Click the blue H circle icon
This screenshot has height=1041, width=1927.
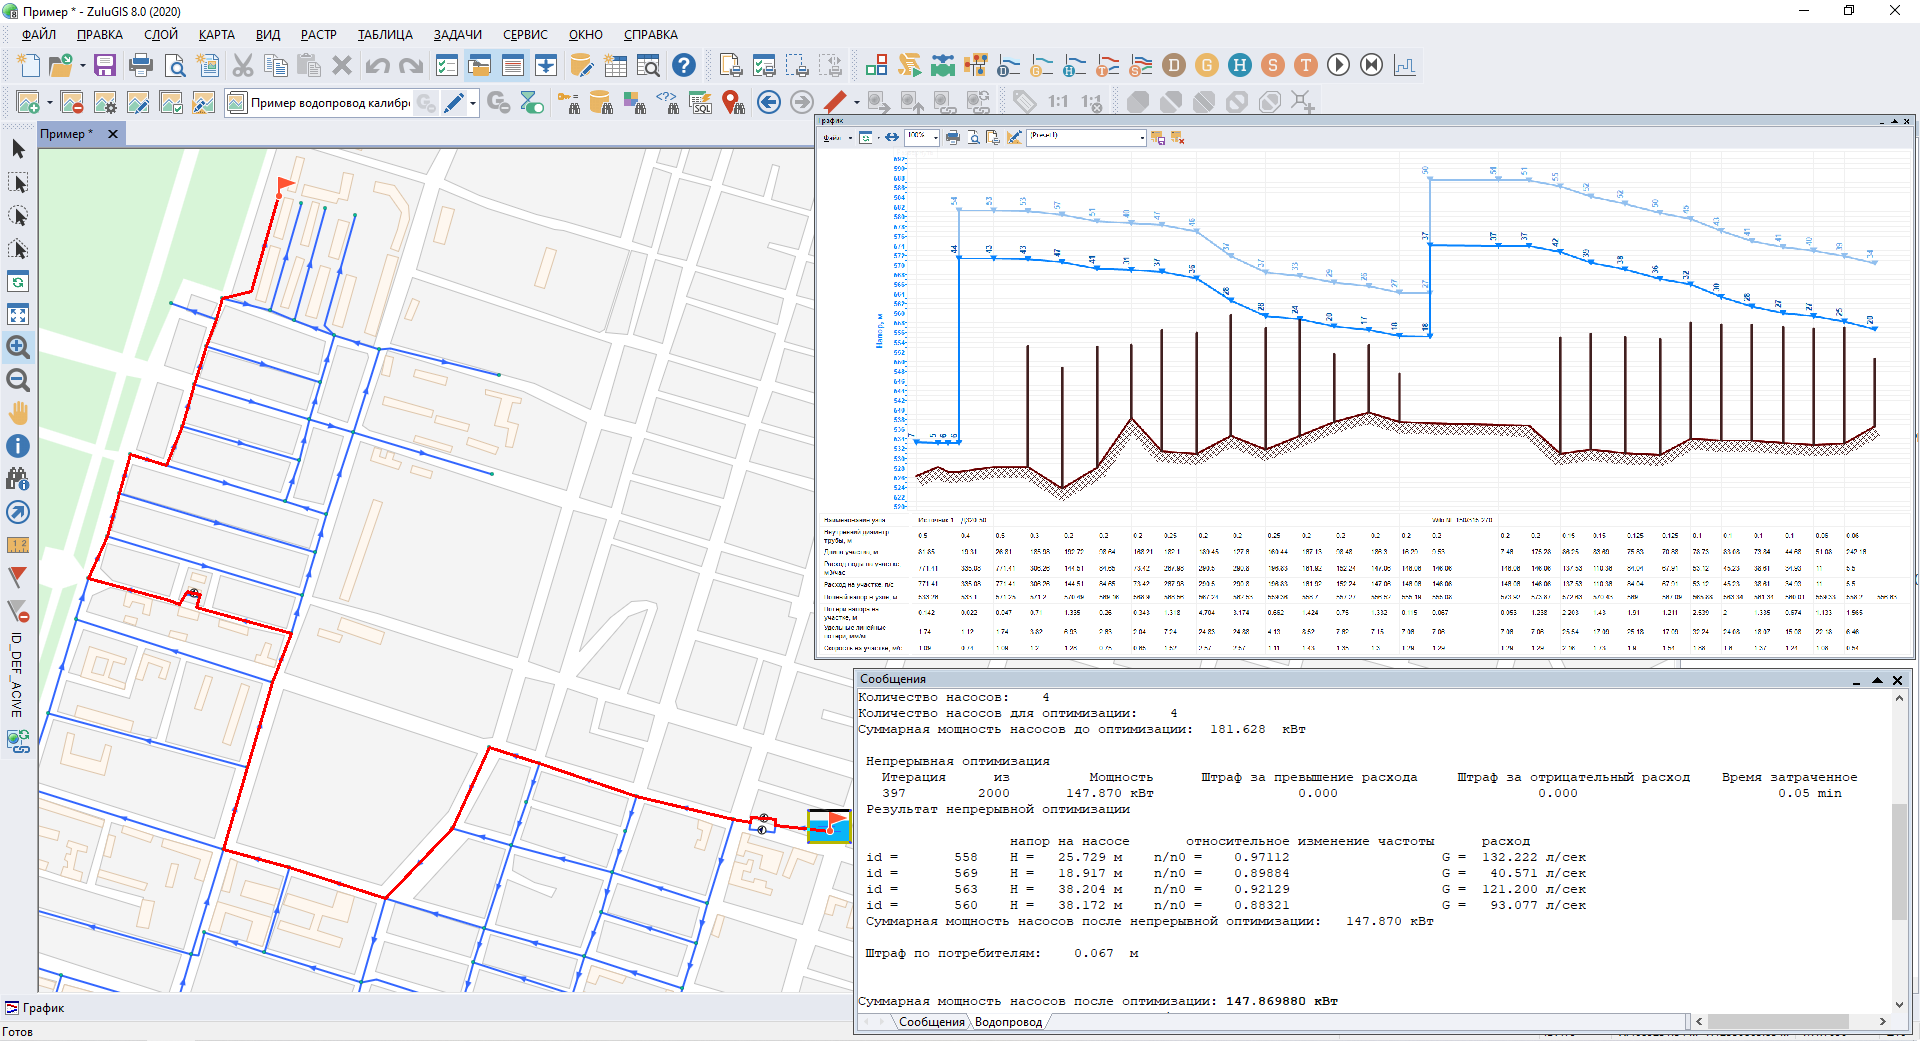click(x=1240, y=66)
